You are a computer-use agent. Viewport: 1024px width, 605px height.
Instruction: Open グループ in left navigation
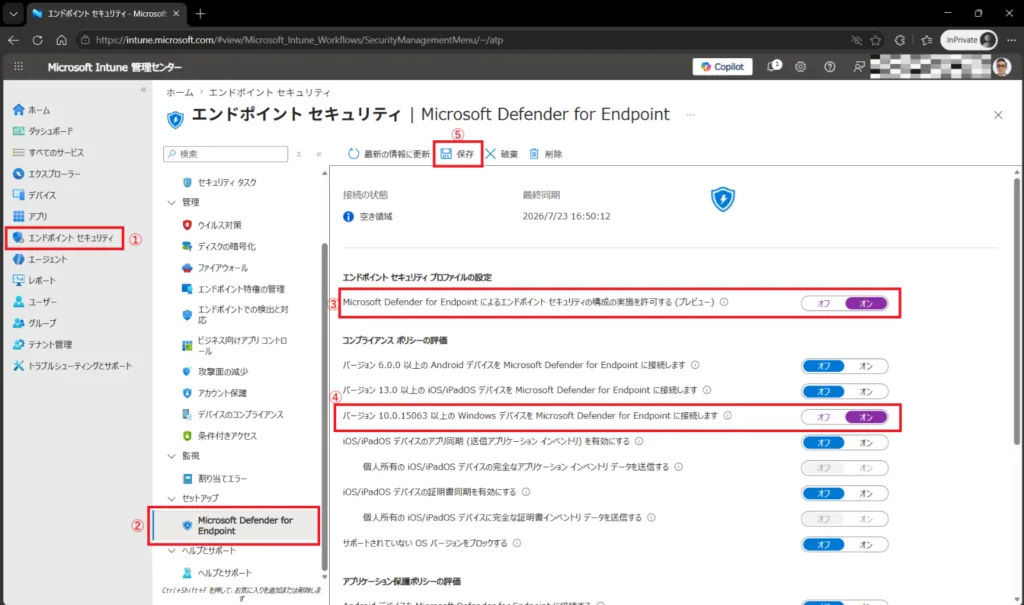click(35, 323)
